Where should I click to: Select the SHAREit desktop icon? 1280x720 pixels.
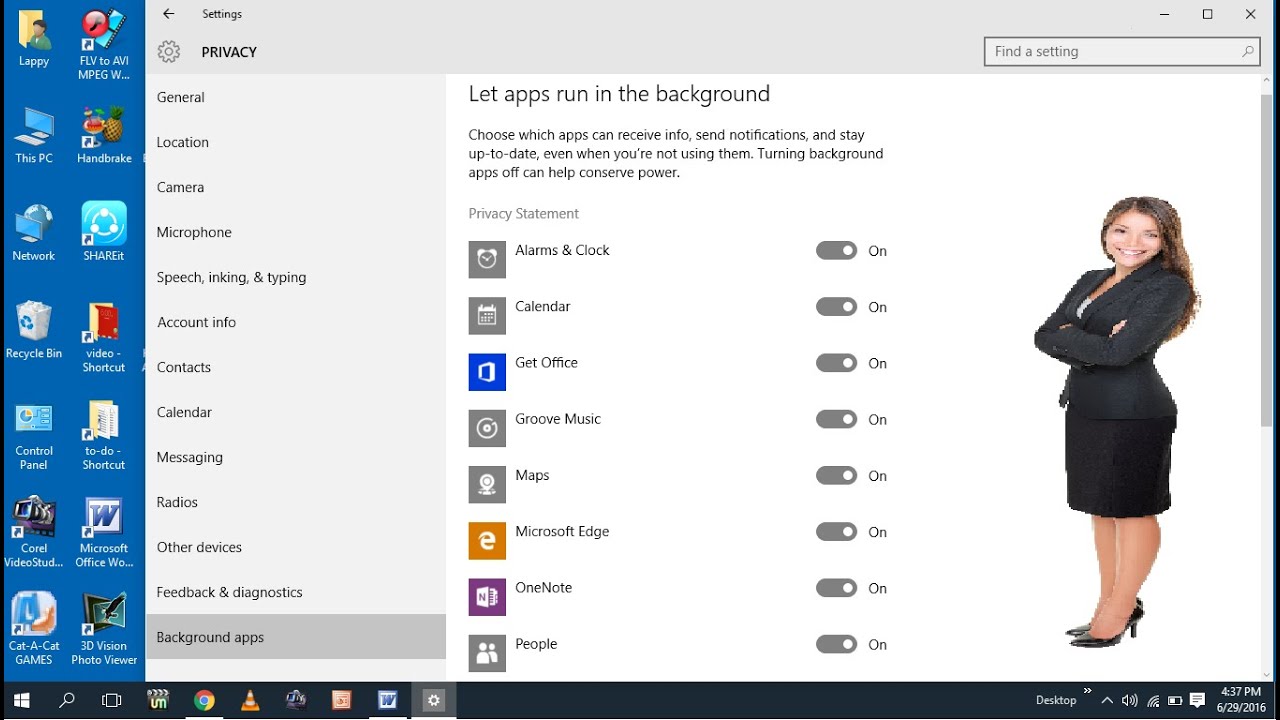click(104, 232)
